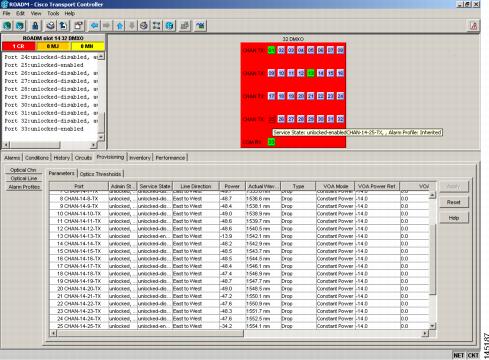Click the Port column header

pyautogui.click(x=79, y=186)
